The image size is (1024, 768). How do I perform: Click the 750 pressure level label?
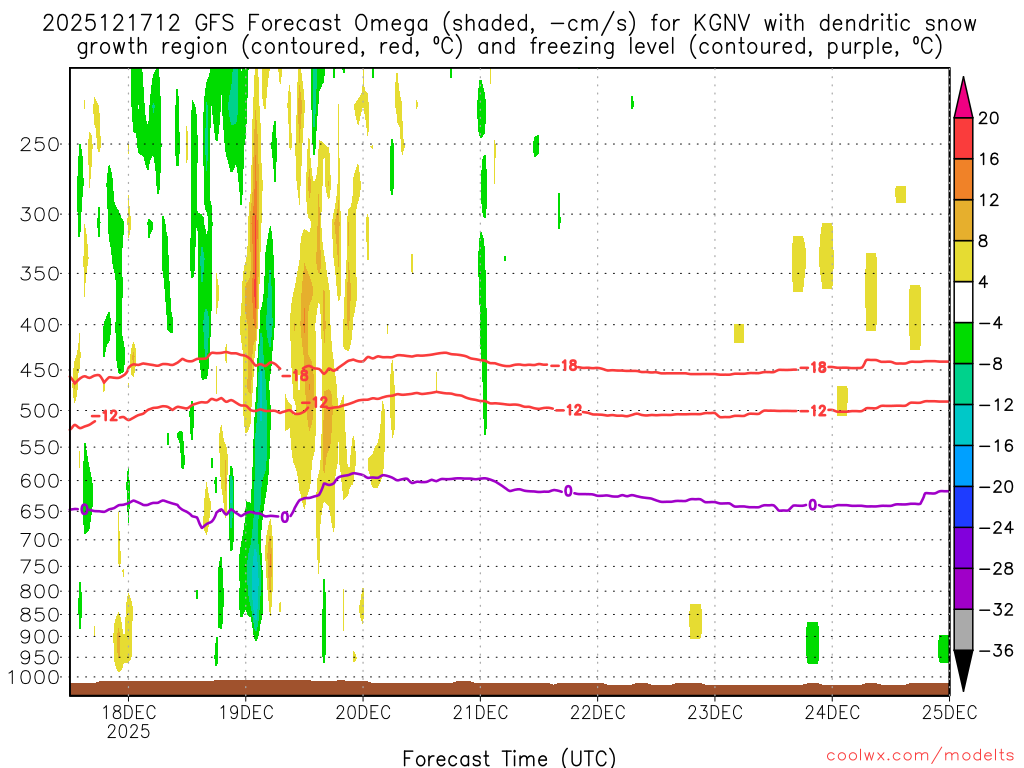tap(40, 567)
